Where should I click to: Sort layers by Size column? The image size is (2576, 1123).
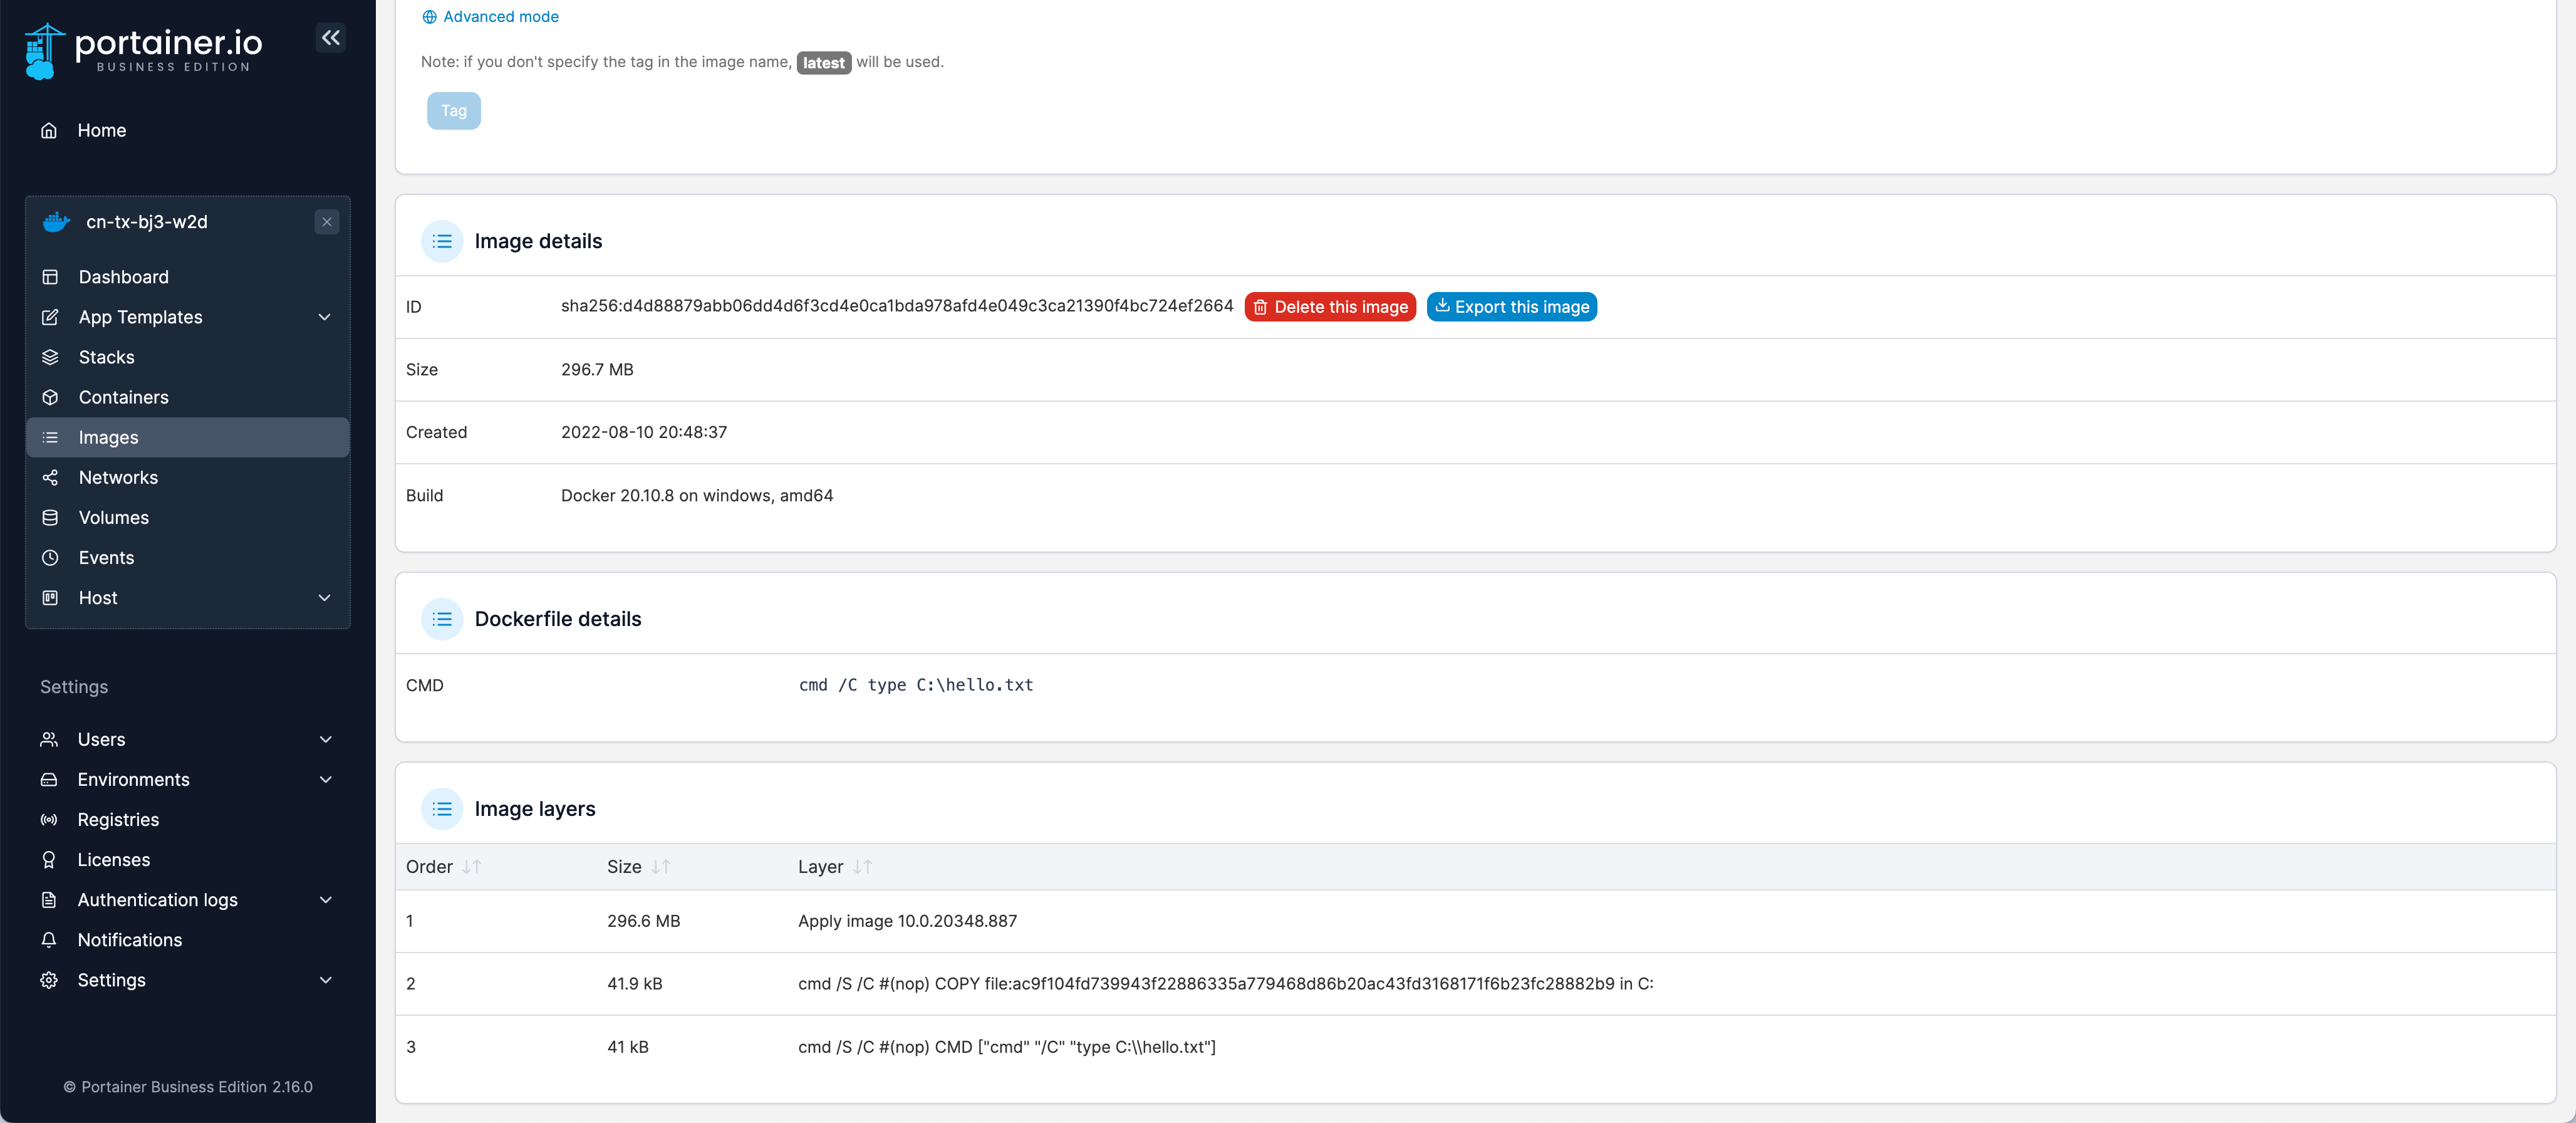pyautogui.click(x=638, y=866)
